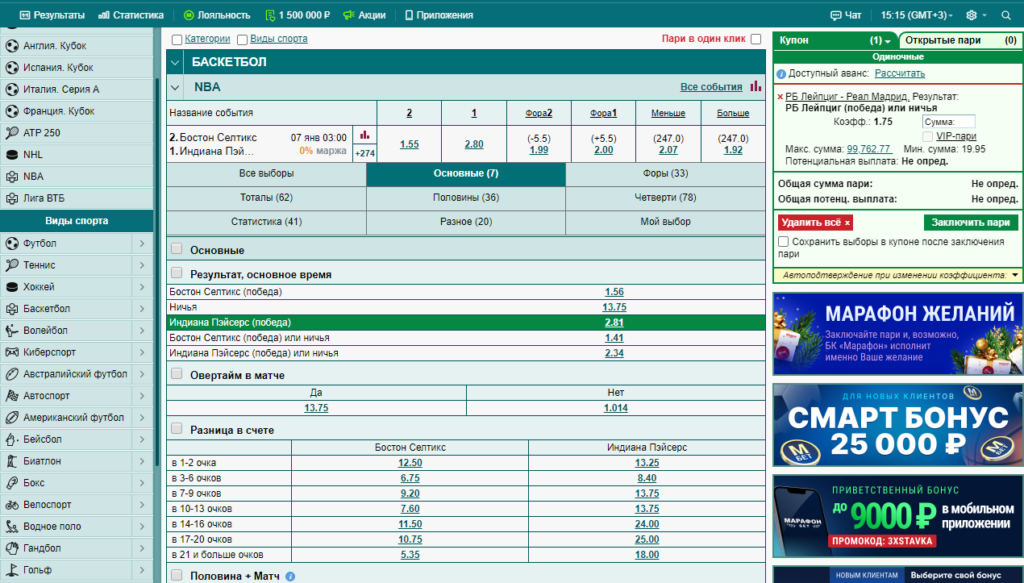Click Велоспорт bicycle icon

pos(12,505)
